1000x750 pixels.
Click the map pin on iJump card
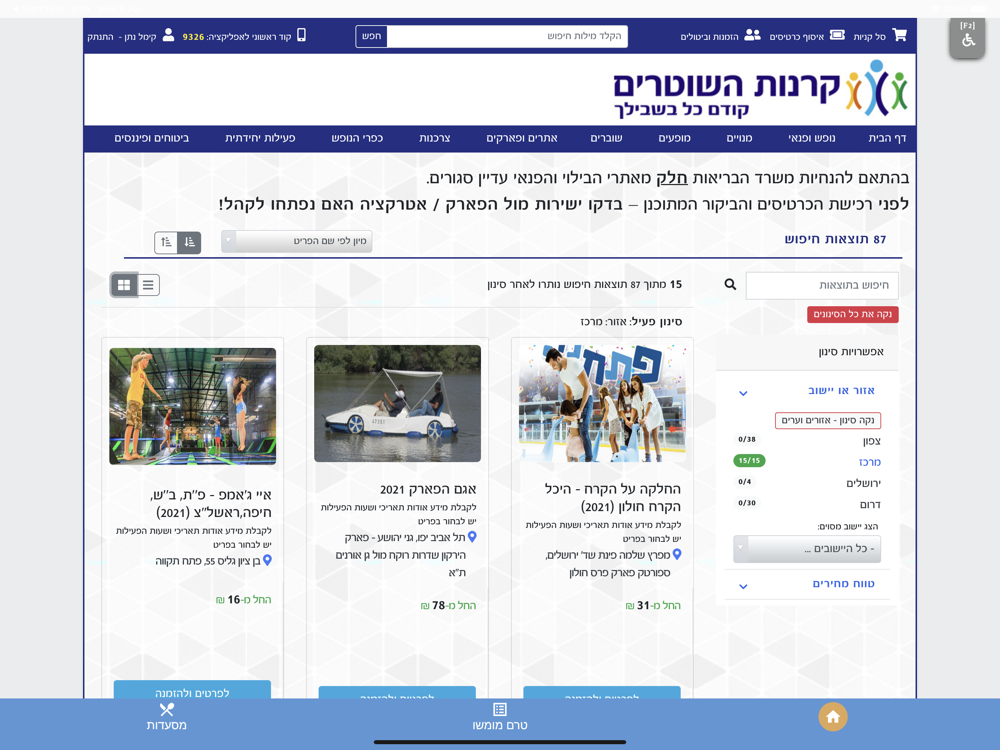tap(267, 561)
